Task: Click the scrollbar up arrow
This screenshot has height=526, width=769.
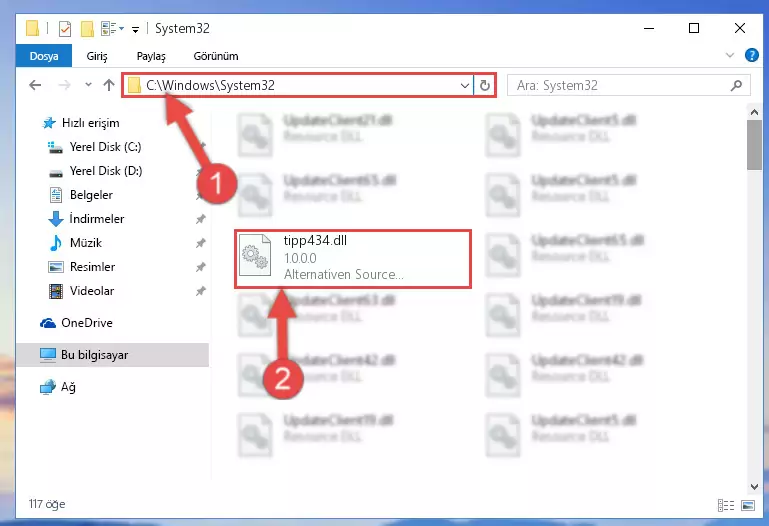Action: pyautogui.click(x=754, y=112)
